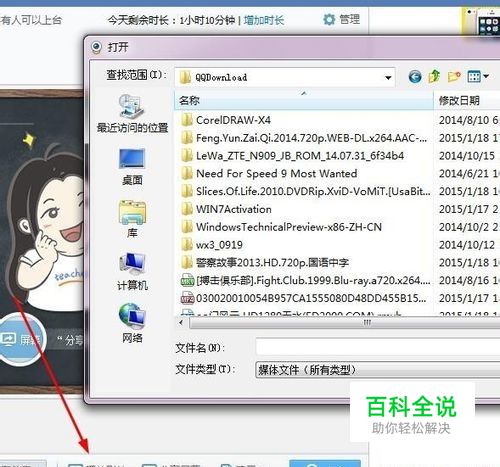Open 管理 settings gear in background window
This screenshot has height=467, width=500.
click(342, 19)
